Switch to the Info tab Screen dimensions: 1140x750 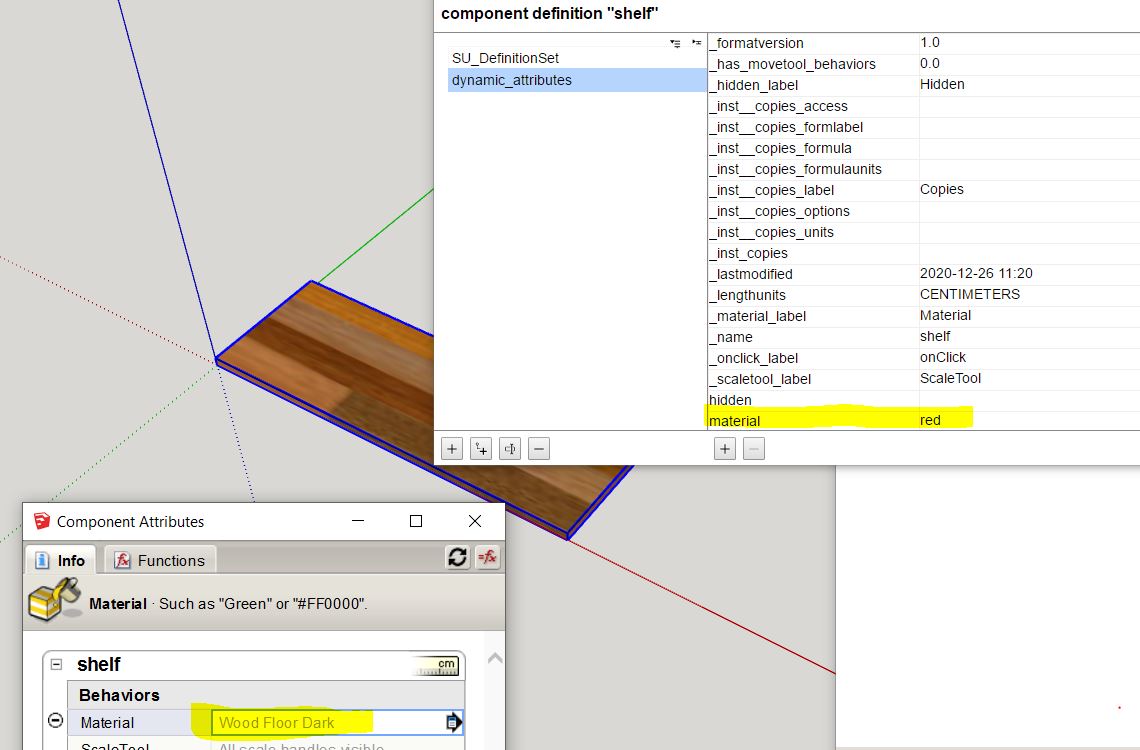60,559
